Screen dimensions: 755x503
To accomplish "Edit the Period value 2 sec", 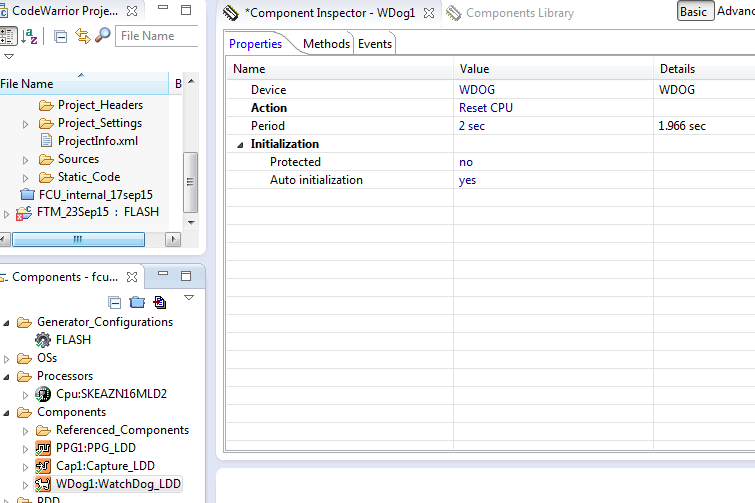I will tap(472, 126).
